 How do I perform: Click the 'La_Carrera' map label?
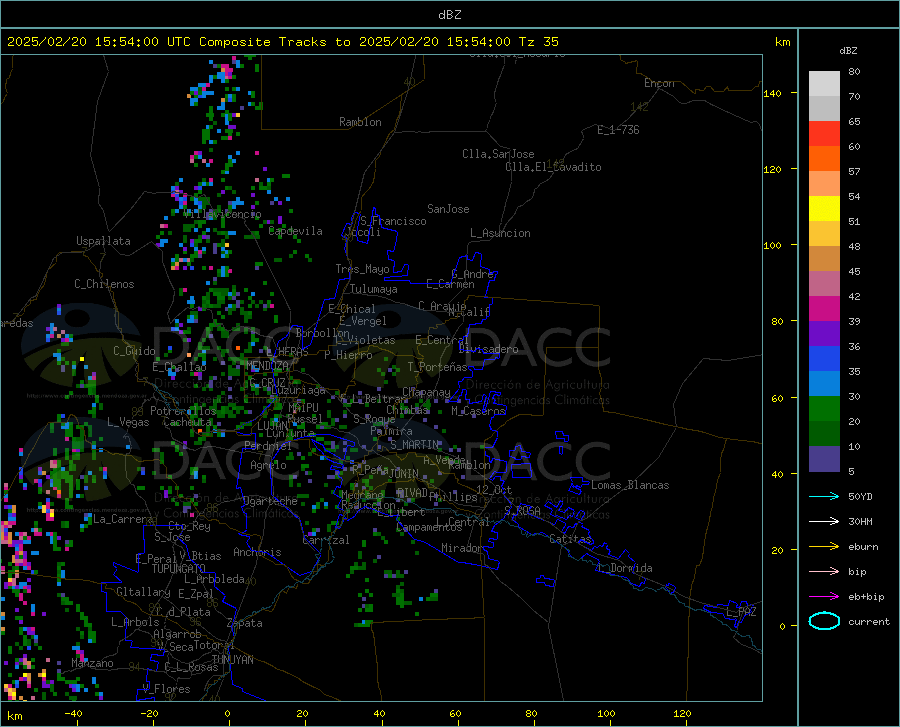coord(123,519)
